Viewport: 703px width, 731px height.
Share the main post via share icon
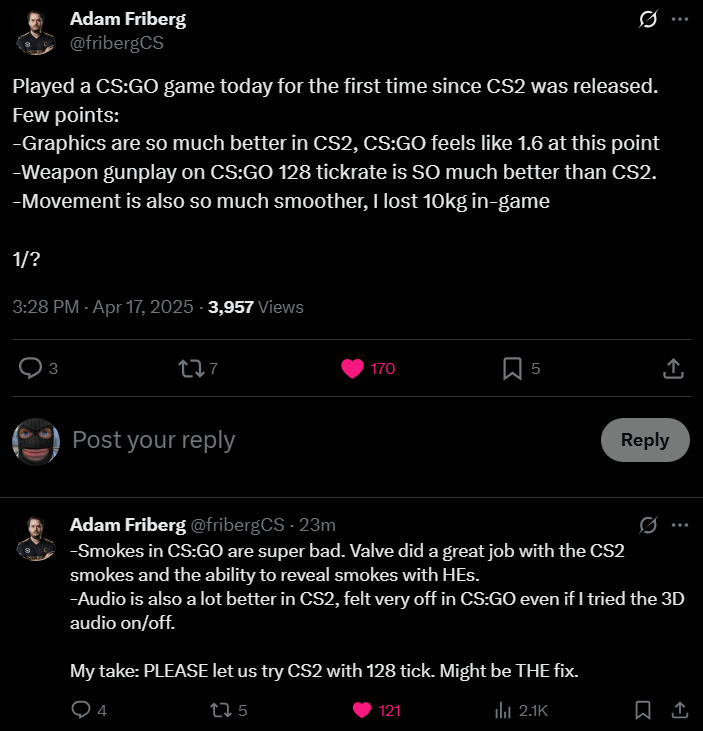(673, 368)
